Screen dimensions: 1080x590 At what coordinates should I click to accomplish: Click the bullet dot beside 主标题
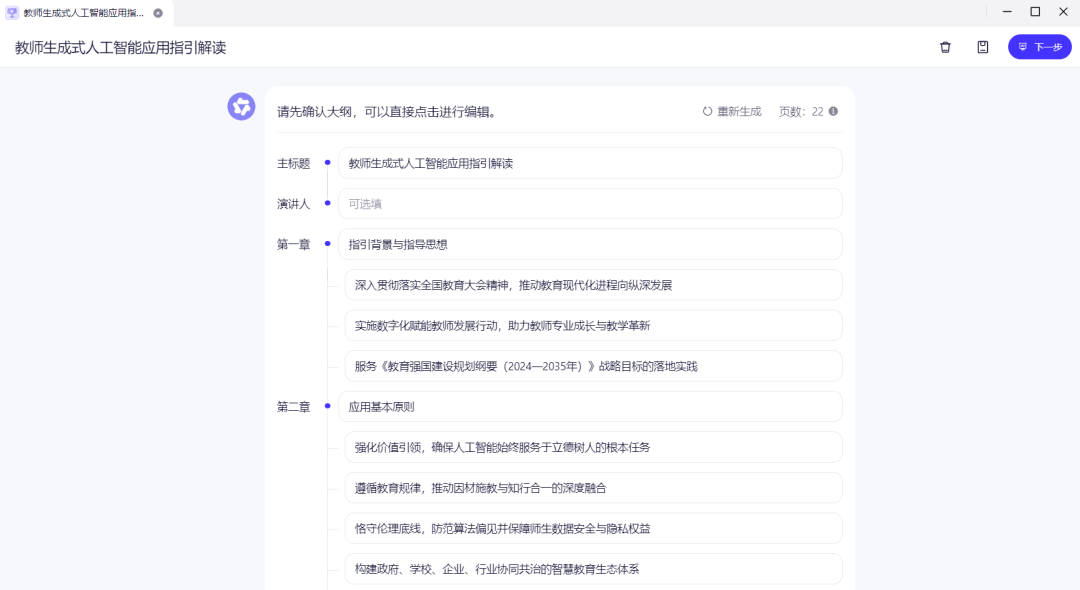327,162
